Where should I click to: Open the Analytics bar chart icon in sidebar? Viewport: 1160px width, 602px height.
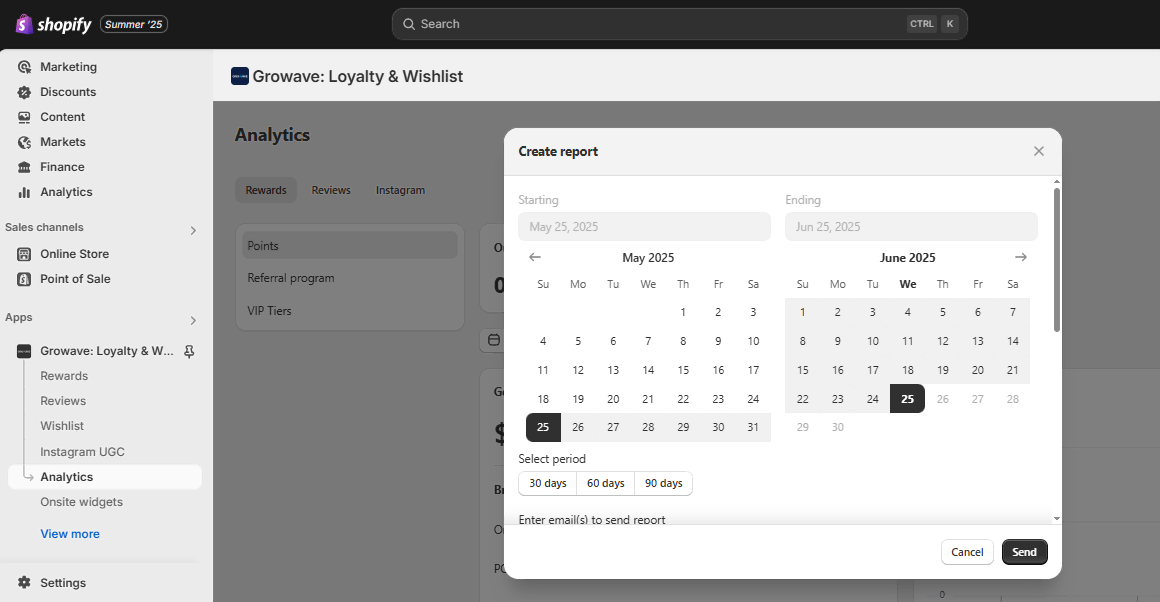tap(24, 192)
